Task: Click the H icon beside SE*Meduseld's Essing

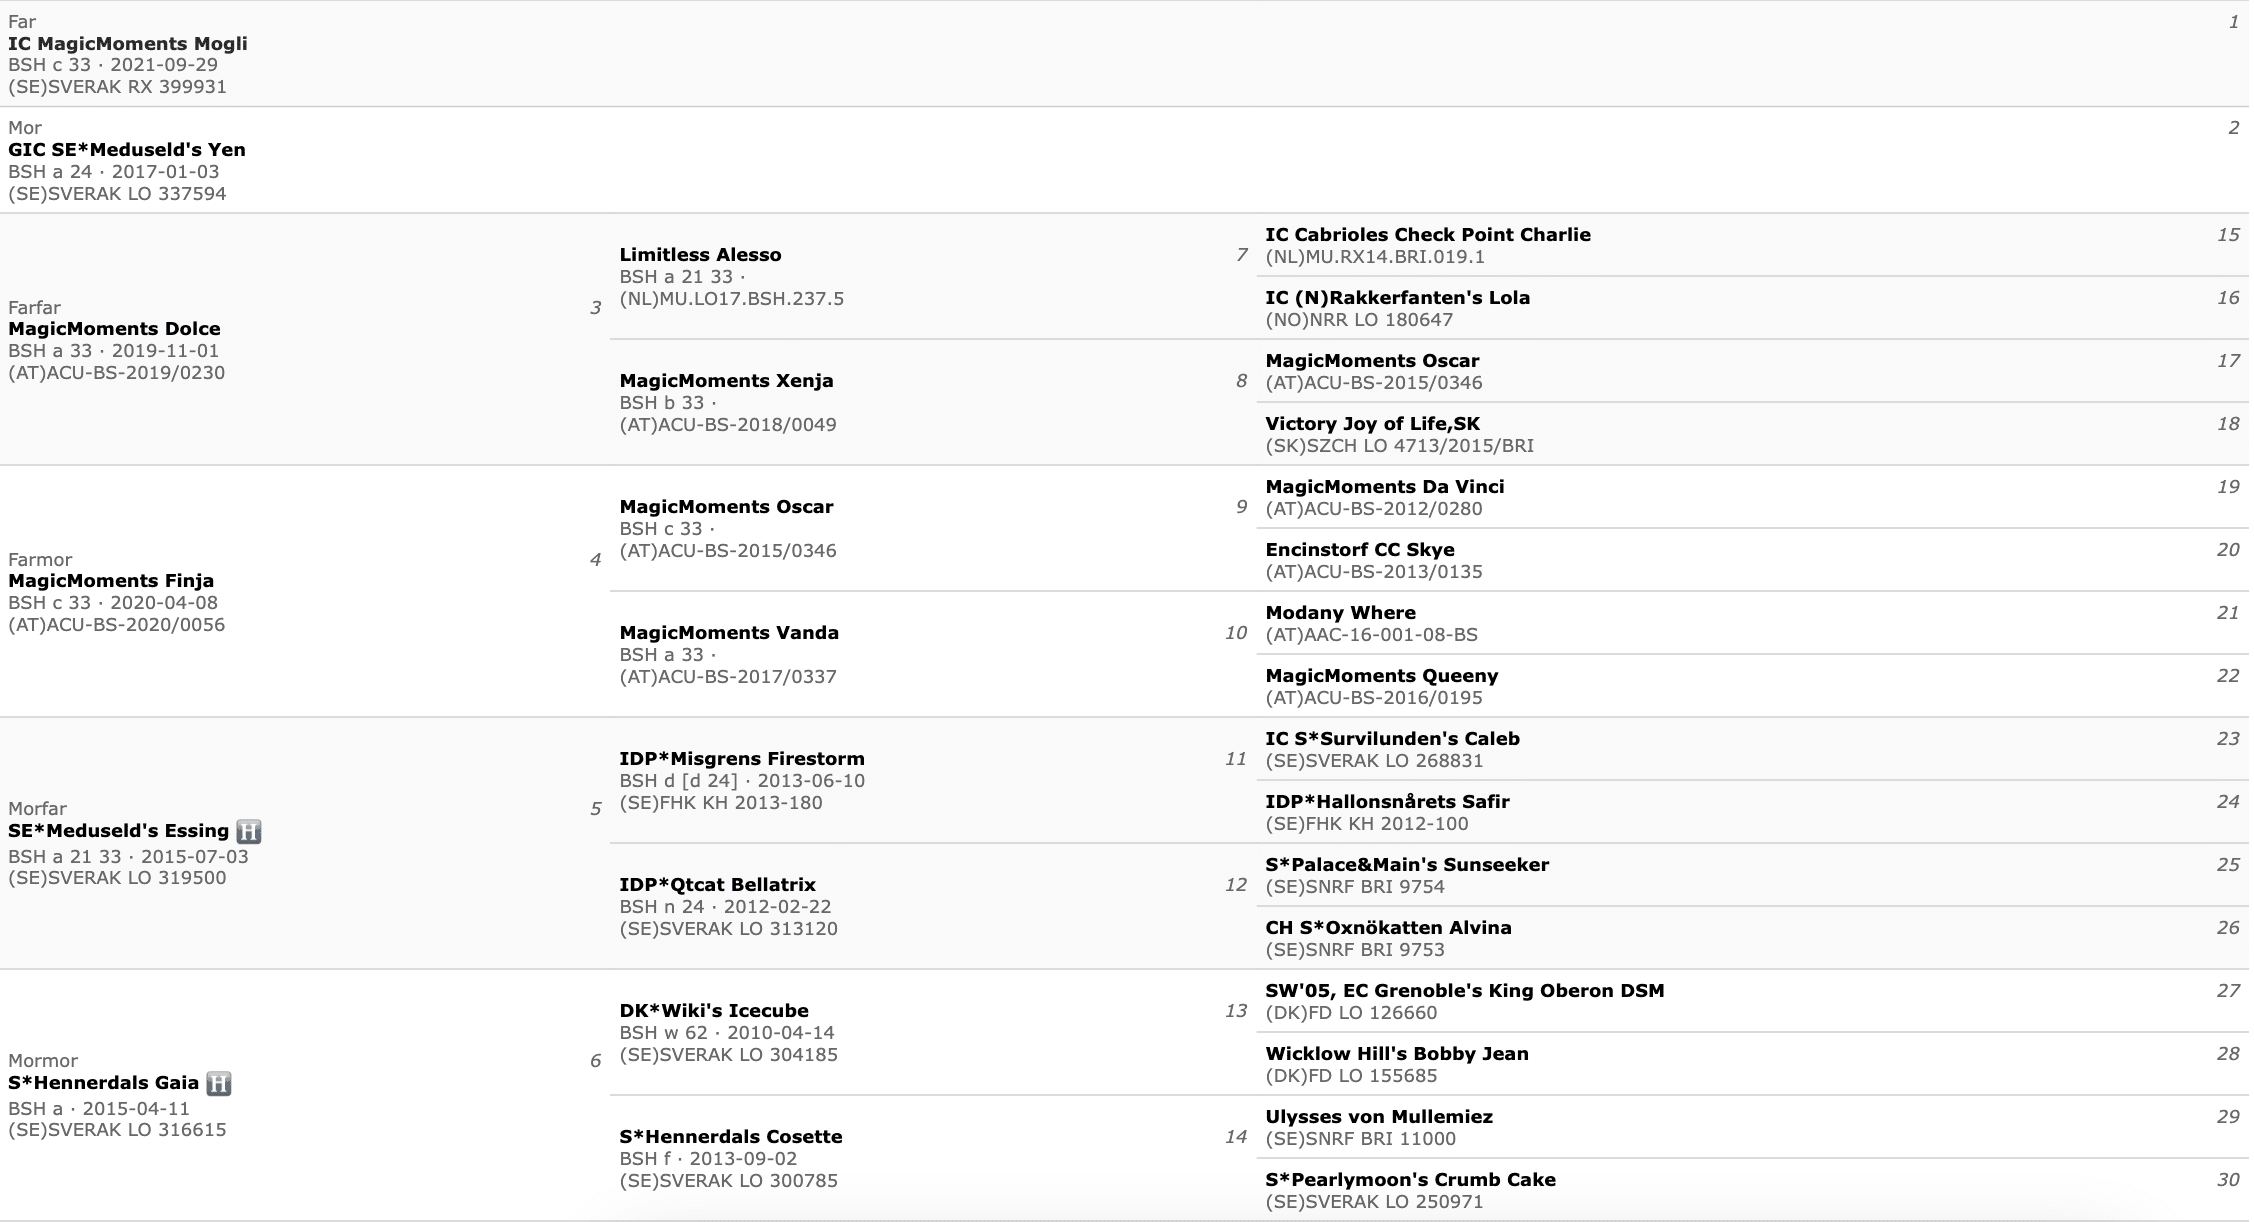Action: [x=248, y=831]
